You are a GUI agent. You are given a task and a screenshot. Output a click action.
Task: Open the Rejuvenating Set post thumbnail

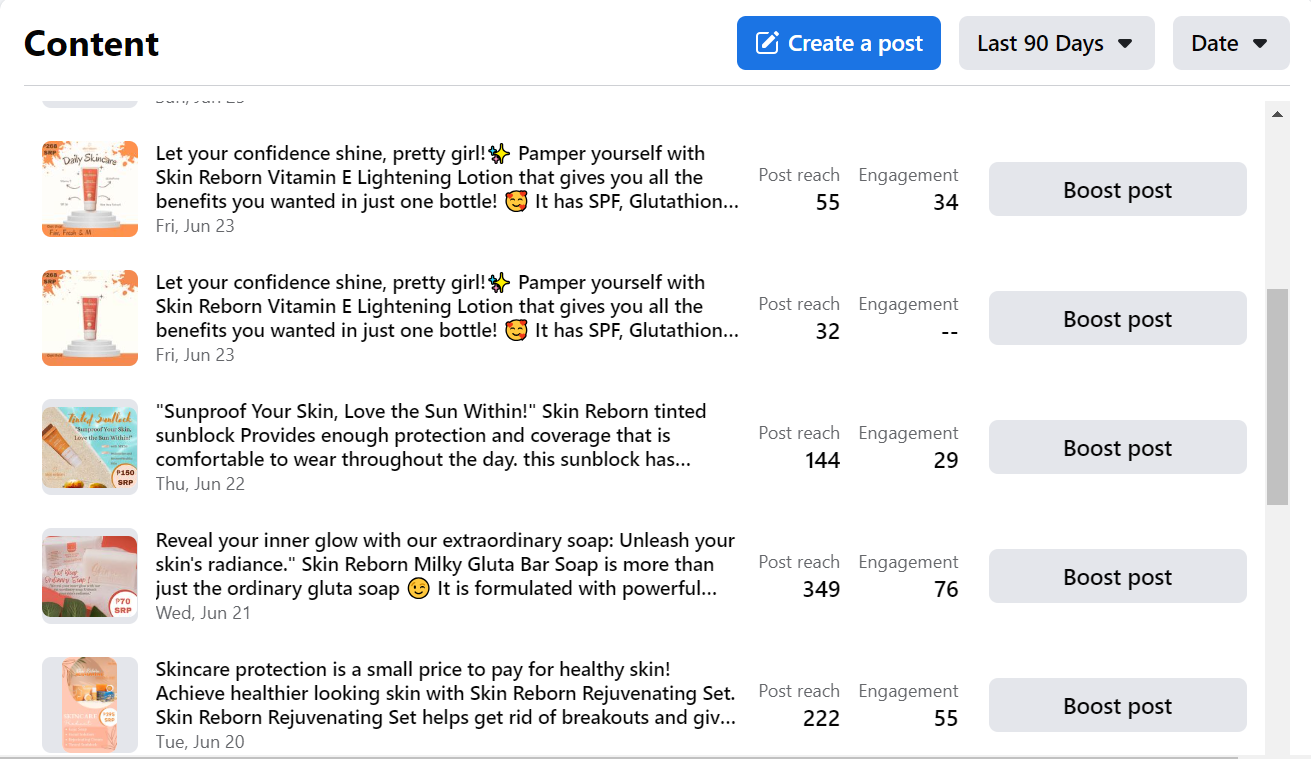click(90, 705)
